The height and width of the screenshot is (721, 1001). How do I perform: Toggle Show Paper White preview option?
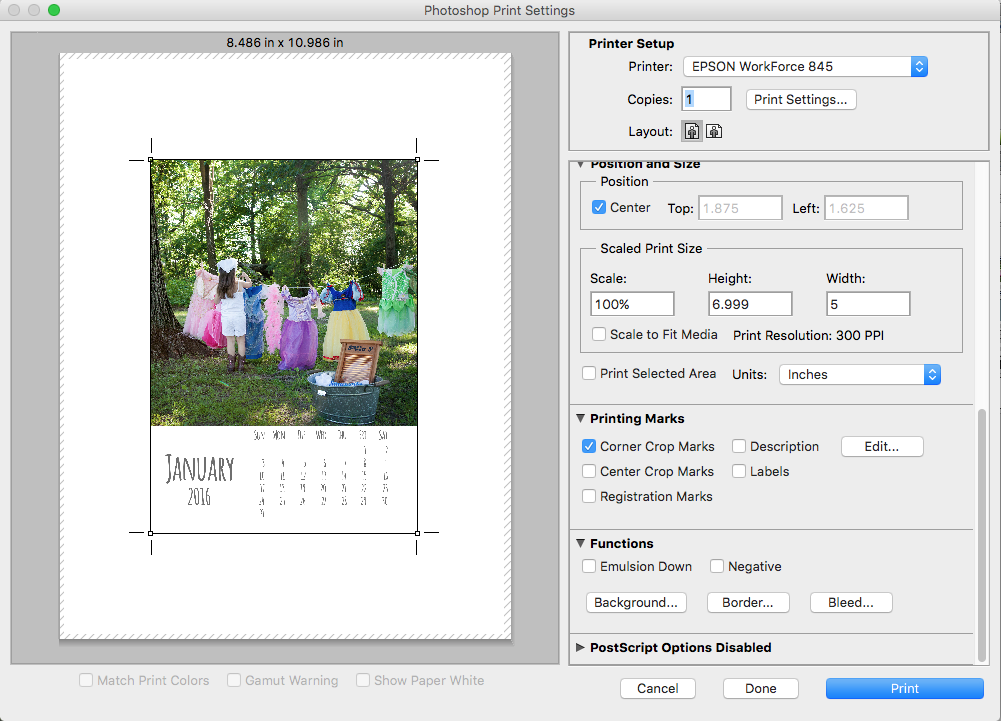pos(363,680)
